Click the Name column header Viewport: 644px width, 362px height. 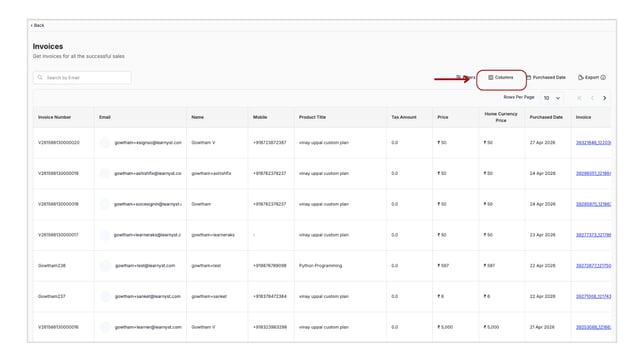pyautogui.click(x=198, y=117)
